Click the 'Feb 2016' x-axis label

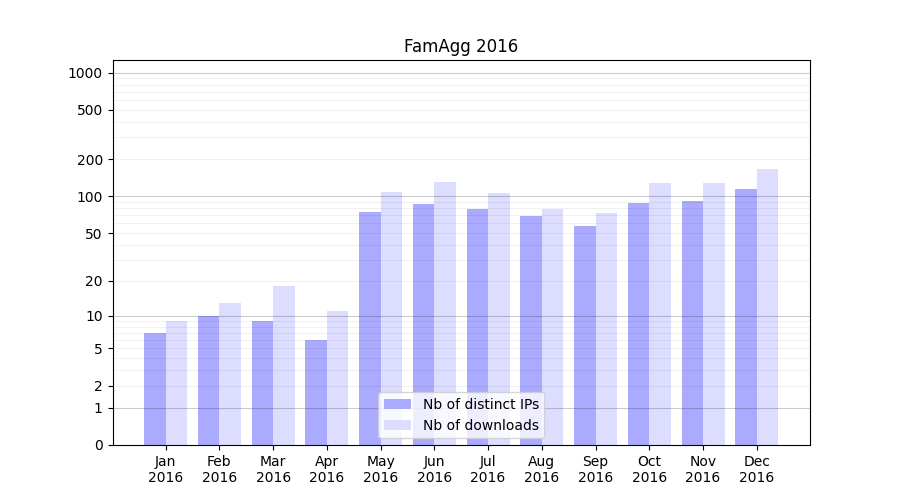point(219,469)
